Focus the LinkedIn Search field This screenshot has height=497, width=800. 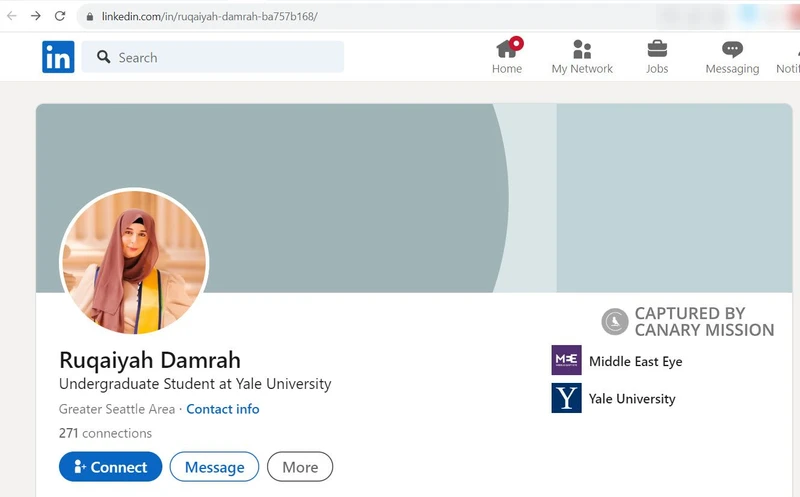click(x=213, y=57)
